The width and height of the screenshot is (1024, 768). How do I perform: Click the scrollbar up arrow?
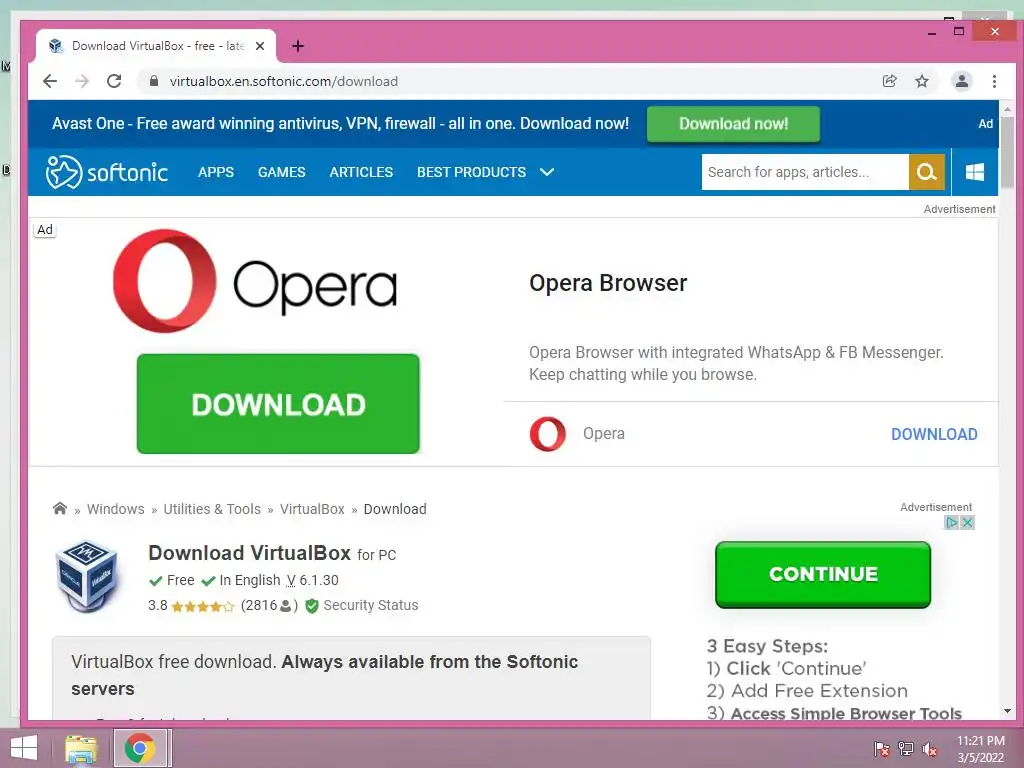pos(1007,109)
